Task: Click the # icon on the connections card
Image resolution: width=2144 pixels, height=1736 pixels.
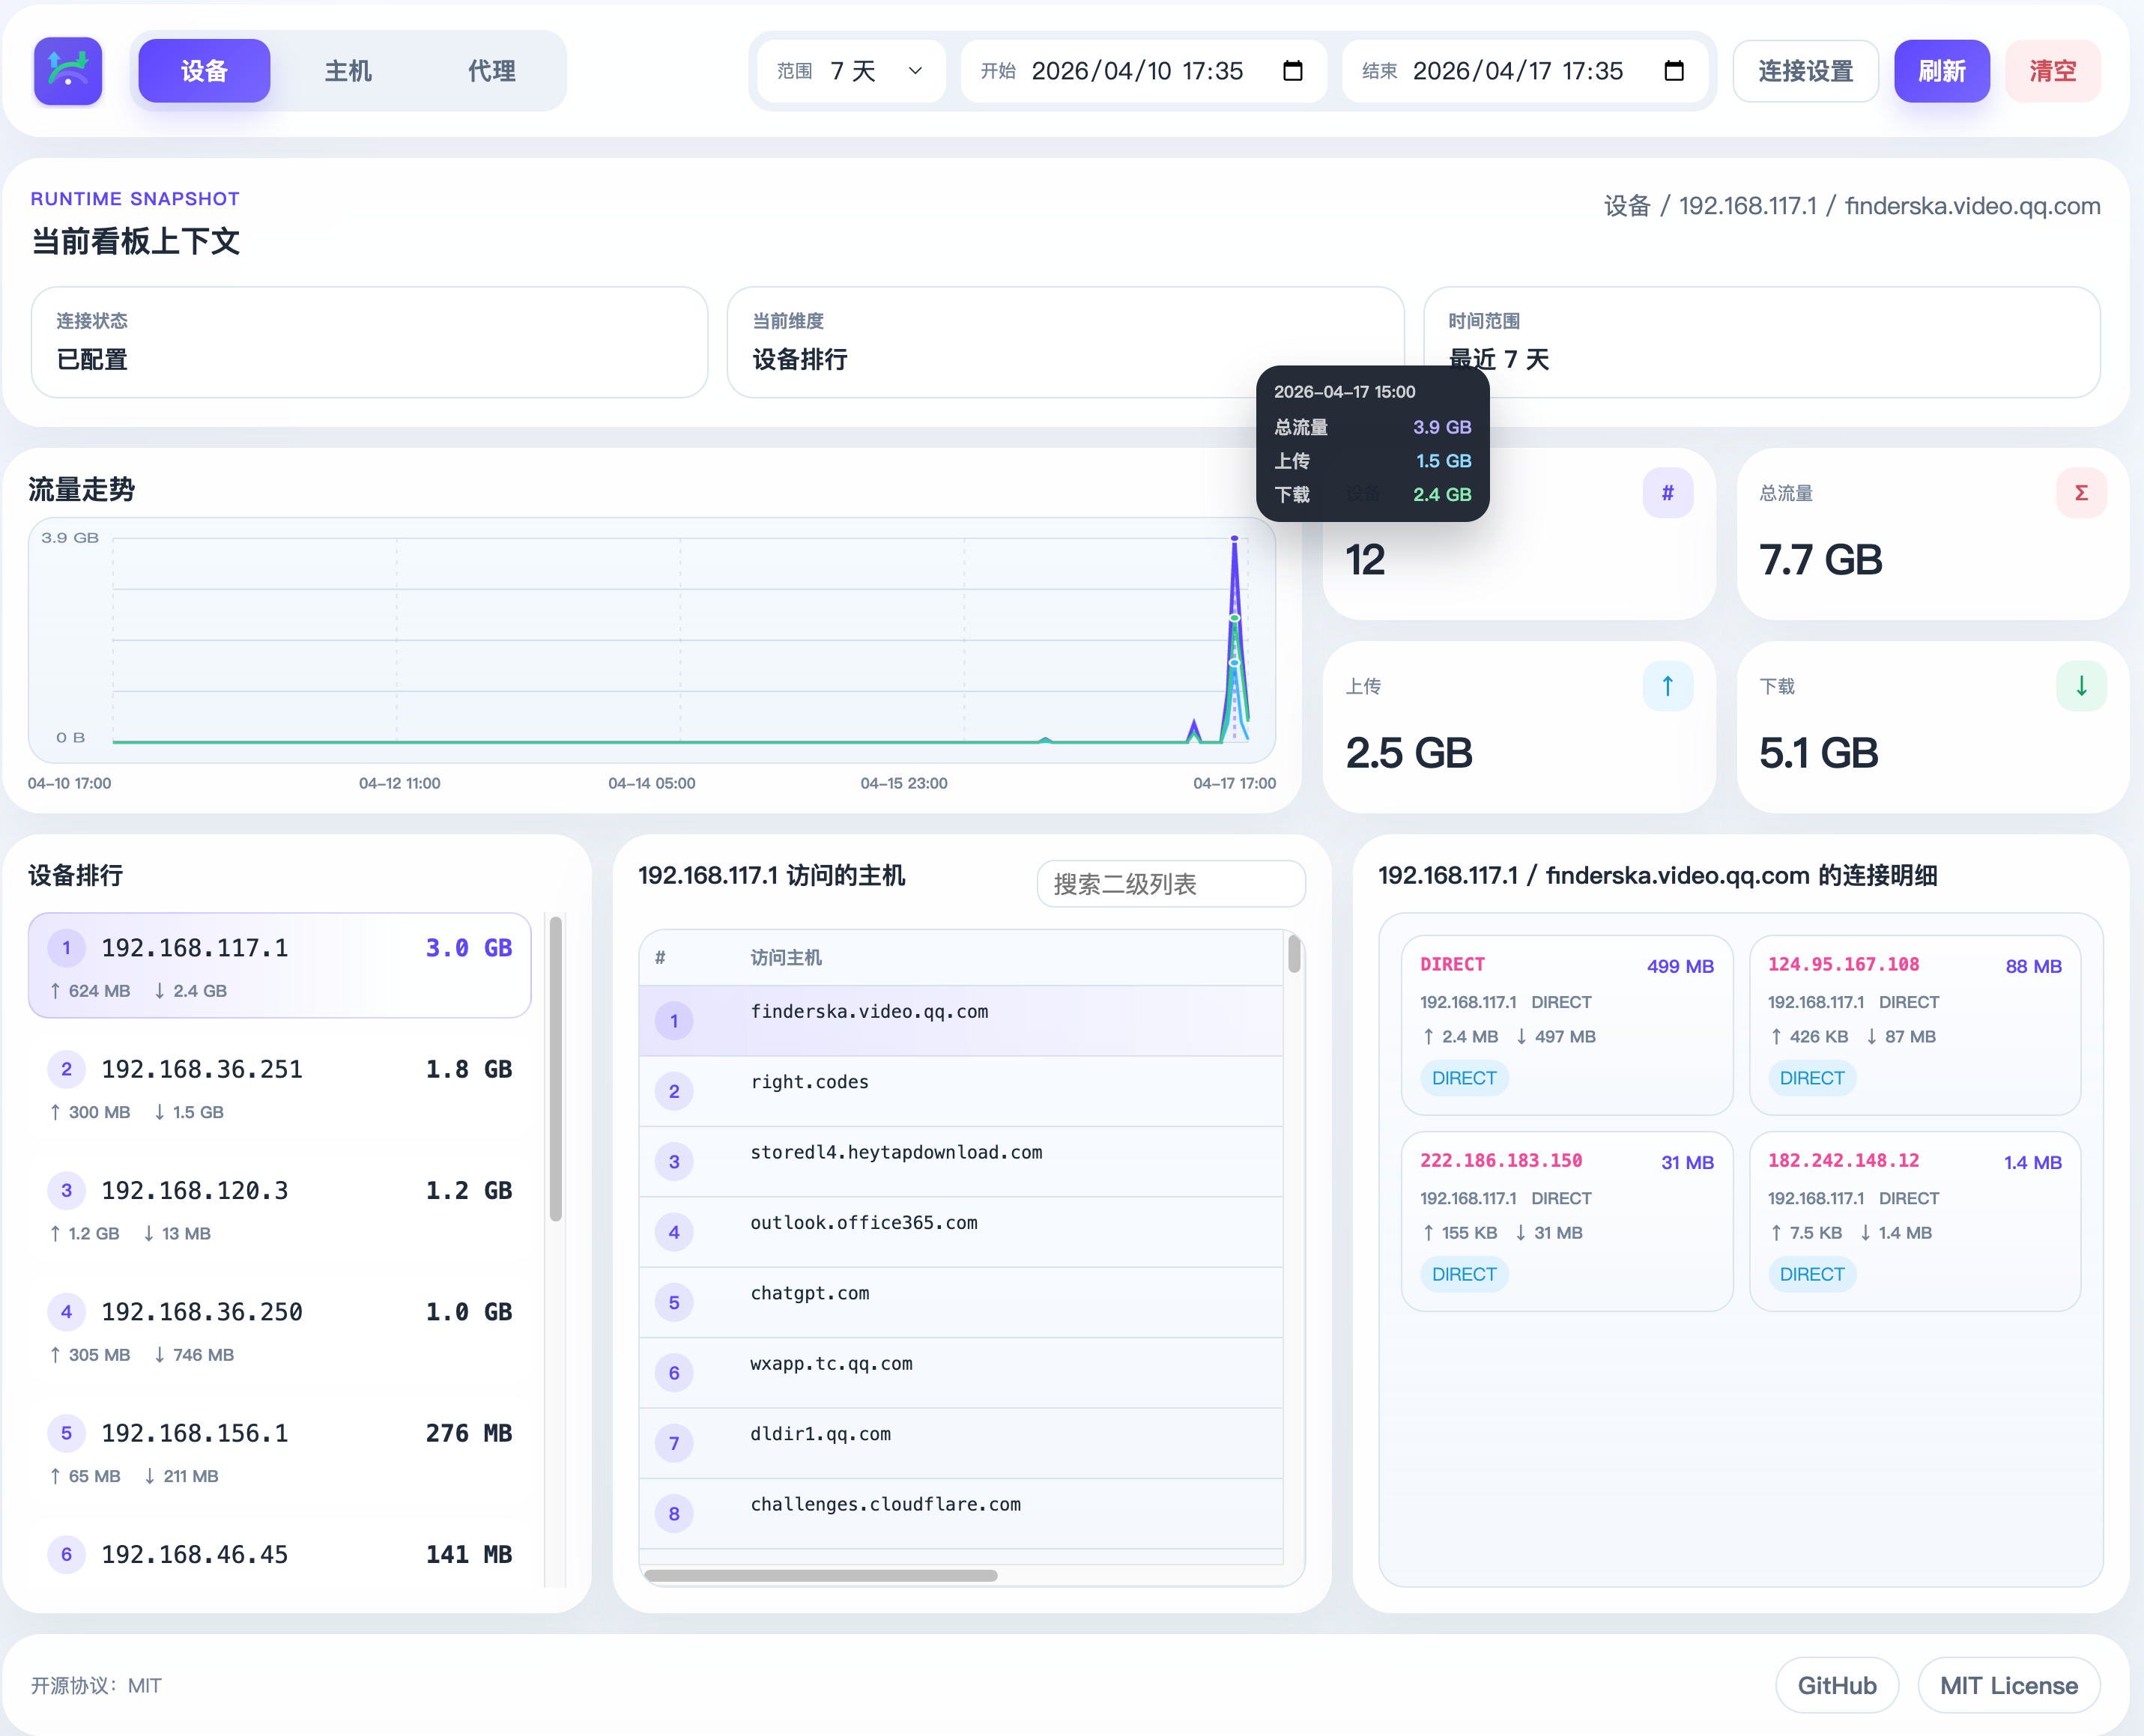Action: coord(1667,492)
